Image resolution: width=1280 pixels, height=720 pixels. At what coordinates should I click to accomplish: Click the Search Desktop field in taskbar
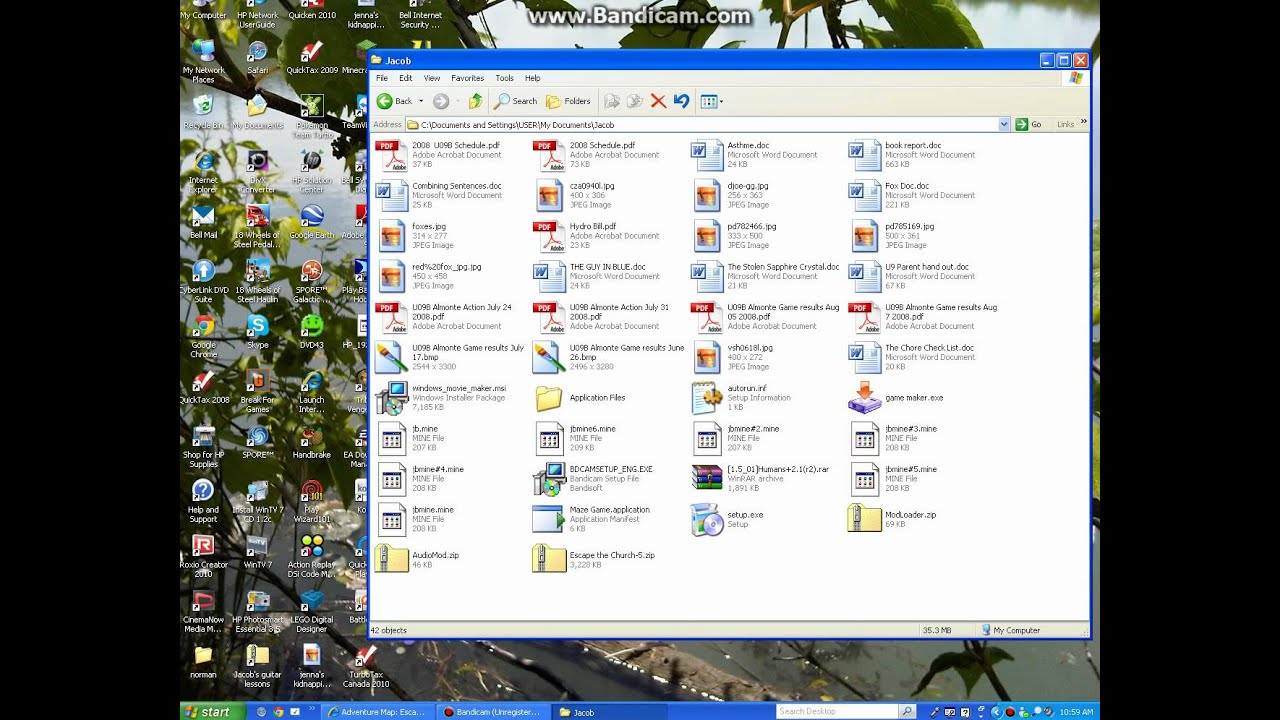(837, 711)
